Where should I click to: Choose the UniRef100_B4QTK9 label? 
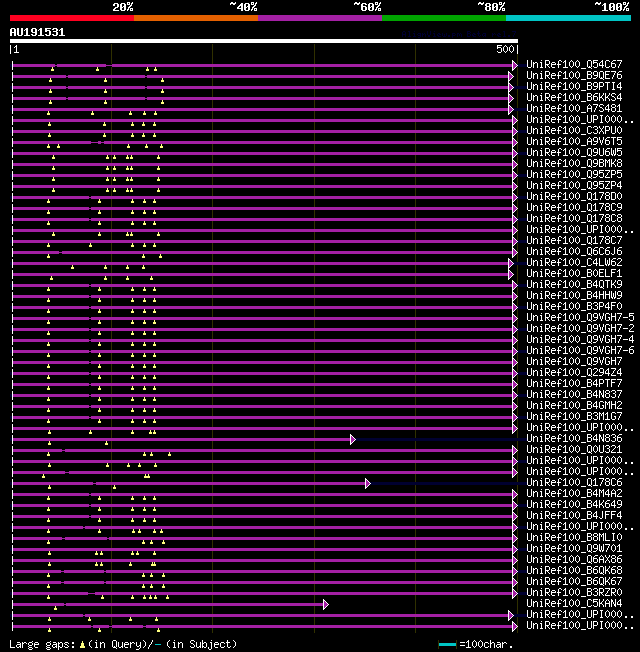point(574,285)
